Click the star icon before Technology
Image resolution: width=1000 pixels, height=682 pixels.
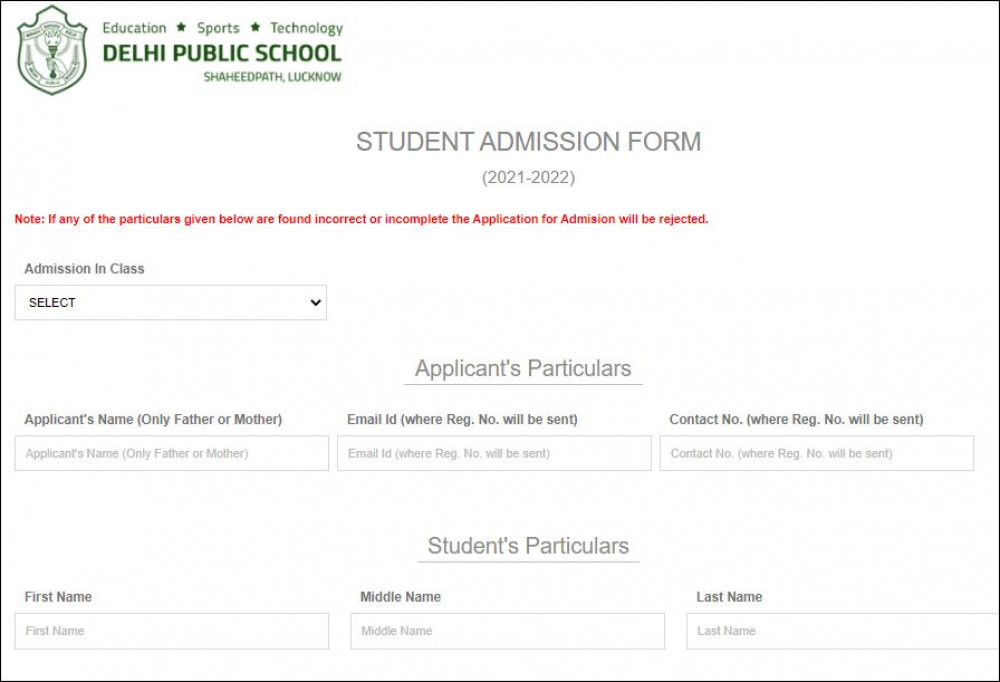(255, 28)
